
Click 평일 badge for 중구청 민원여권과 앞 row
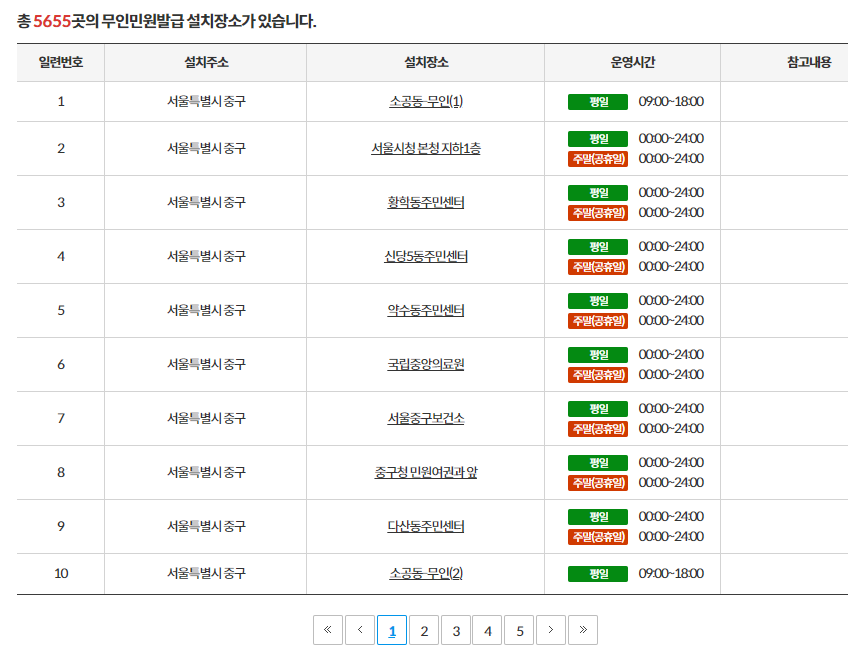click(598, 463)
